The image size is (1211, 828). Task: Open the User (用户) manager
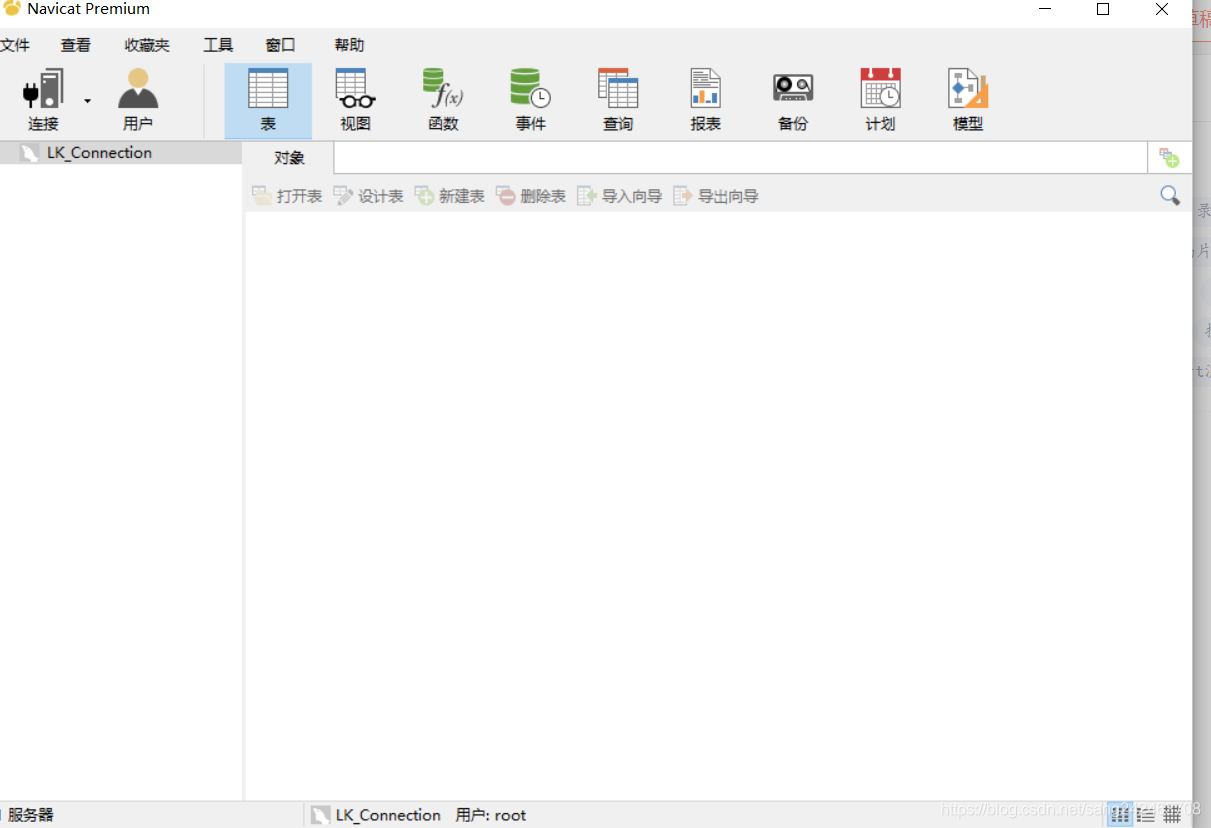coord(138,100)
